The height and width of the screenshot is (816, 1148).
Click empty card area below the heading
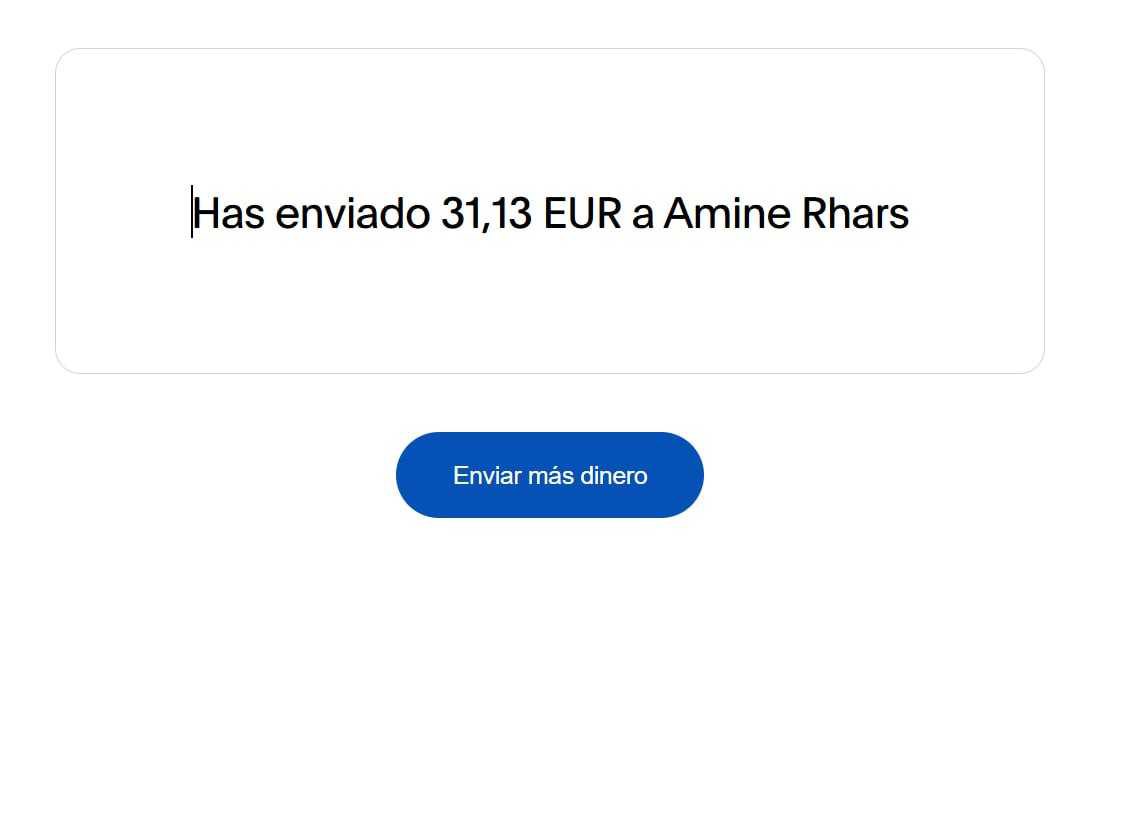(x=549, y=307)
